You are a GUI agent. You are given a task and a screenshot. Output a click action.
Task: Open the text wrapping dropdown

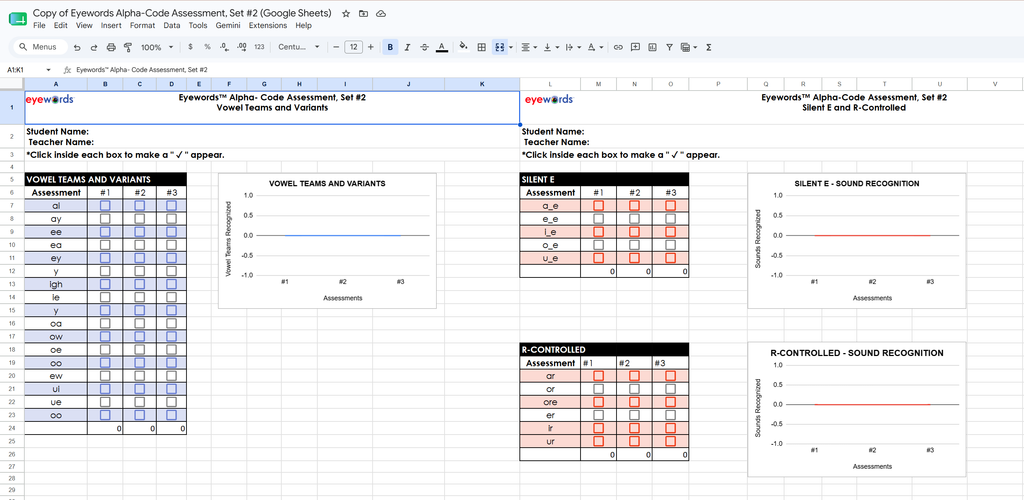tap(572, 47)
